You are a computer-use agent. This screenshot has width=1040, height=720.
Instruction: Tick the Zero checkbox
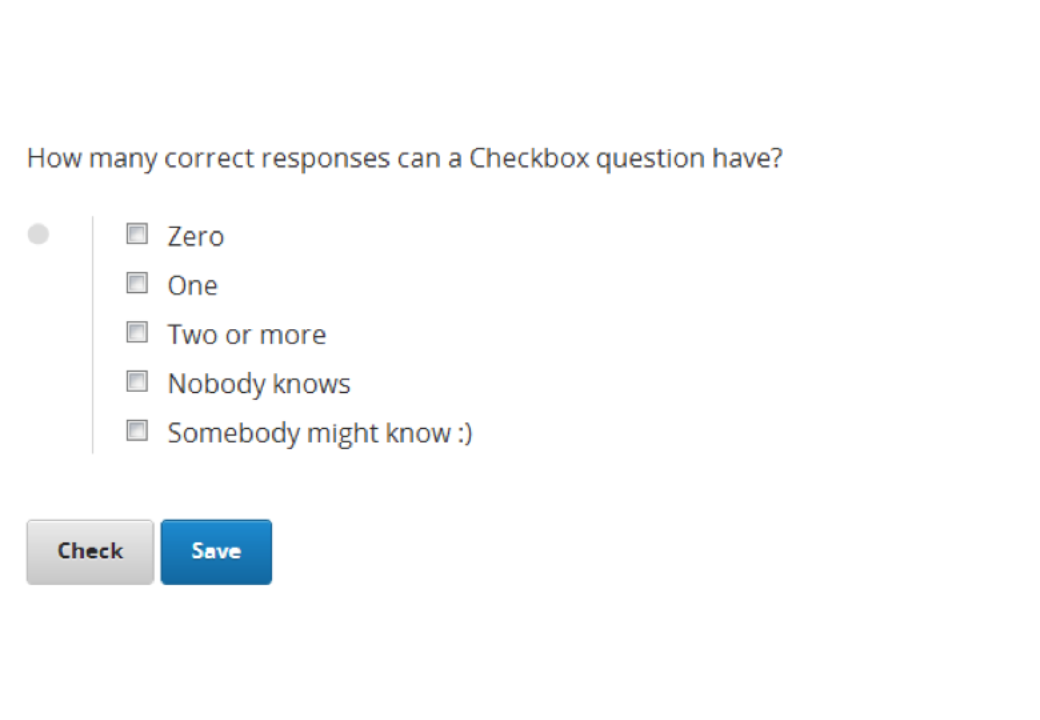[x=137, y=235]
